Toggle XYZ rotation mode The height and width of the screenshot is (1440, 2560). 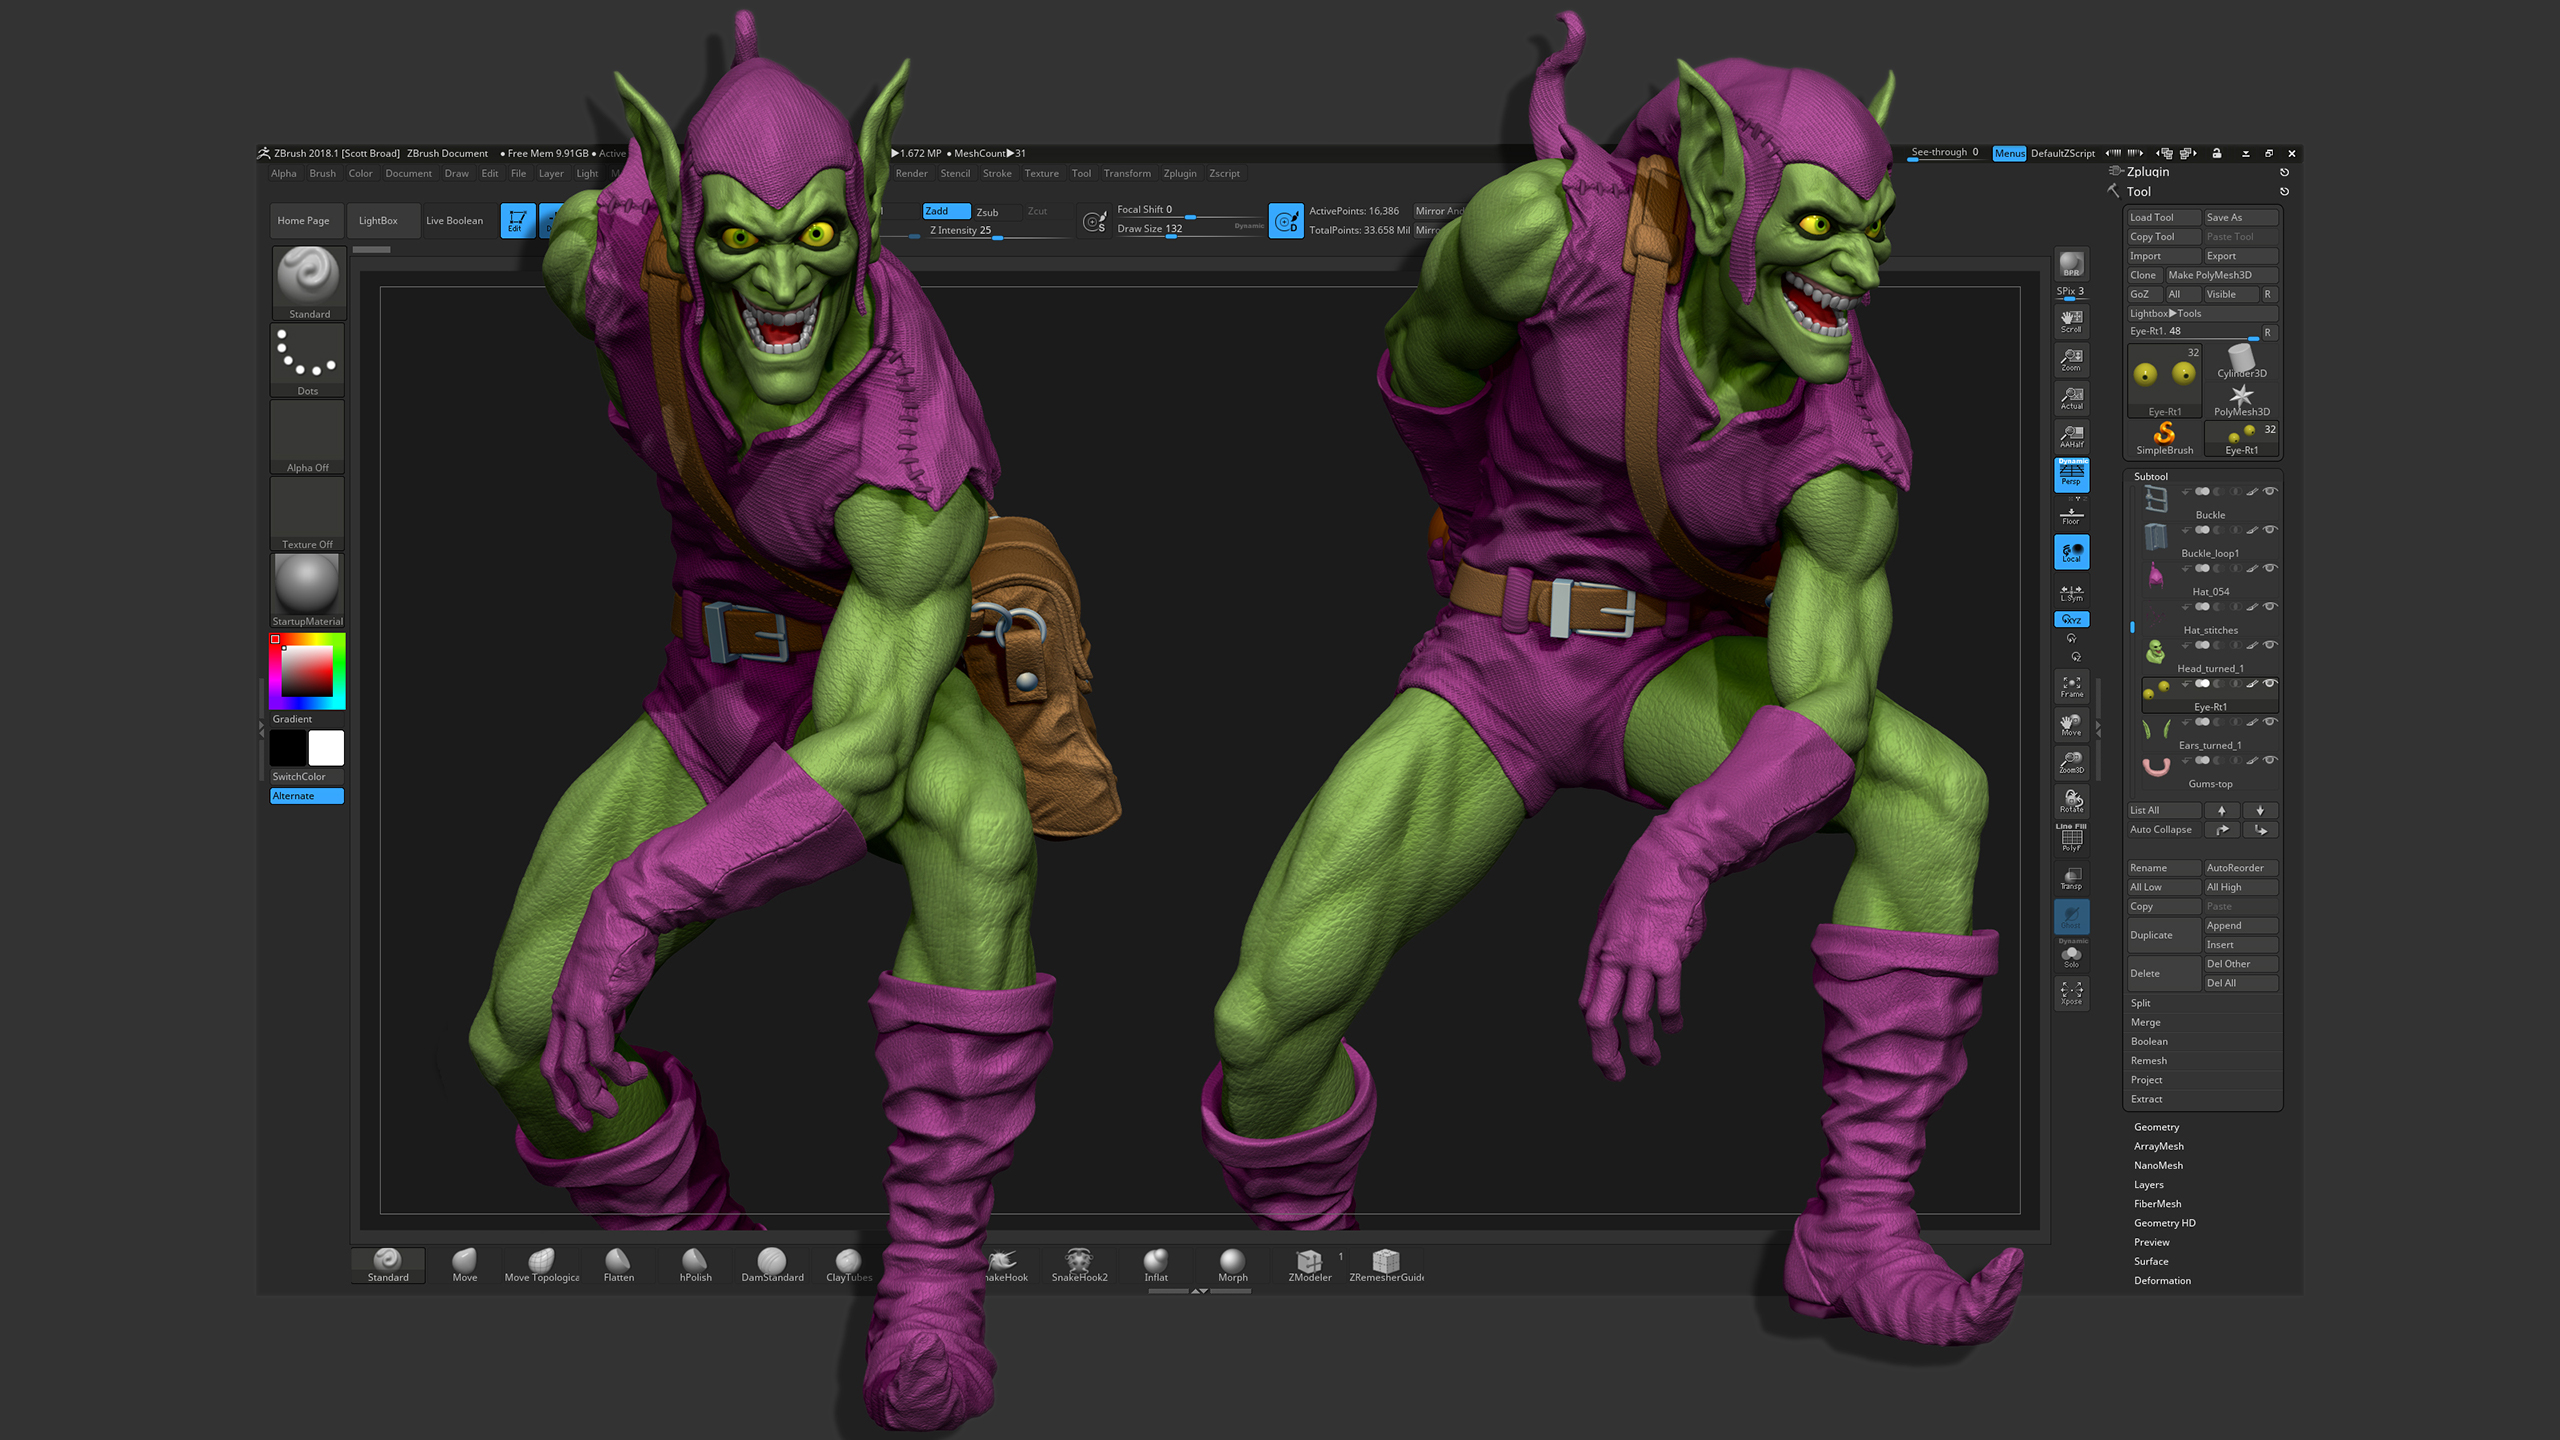pyautogui.click(x=2071, y=620)
